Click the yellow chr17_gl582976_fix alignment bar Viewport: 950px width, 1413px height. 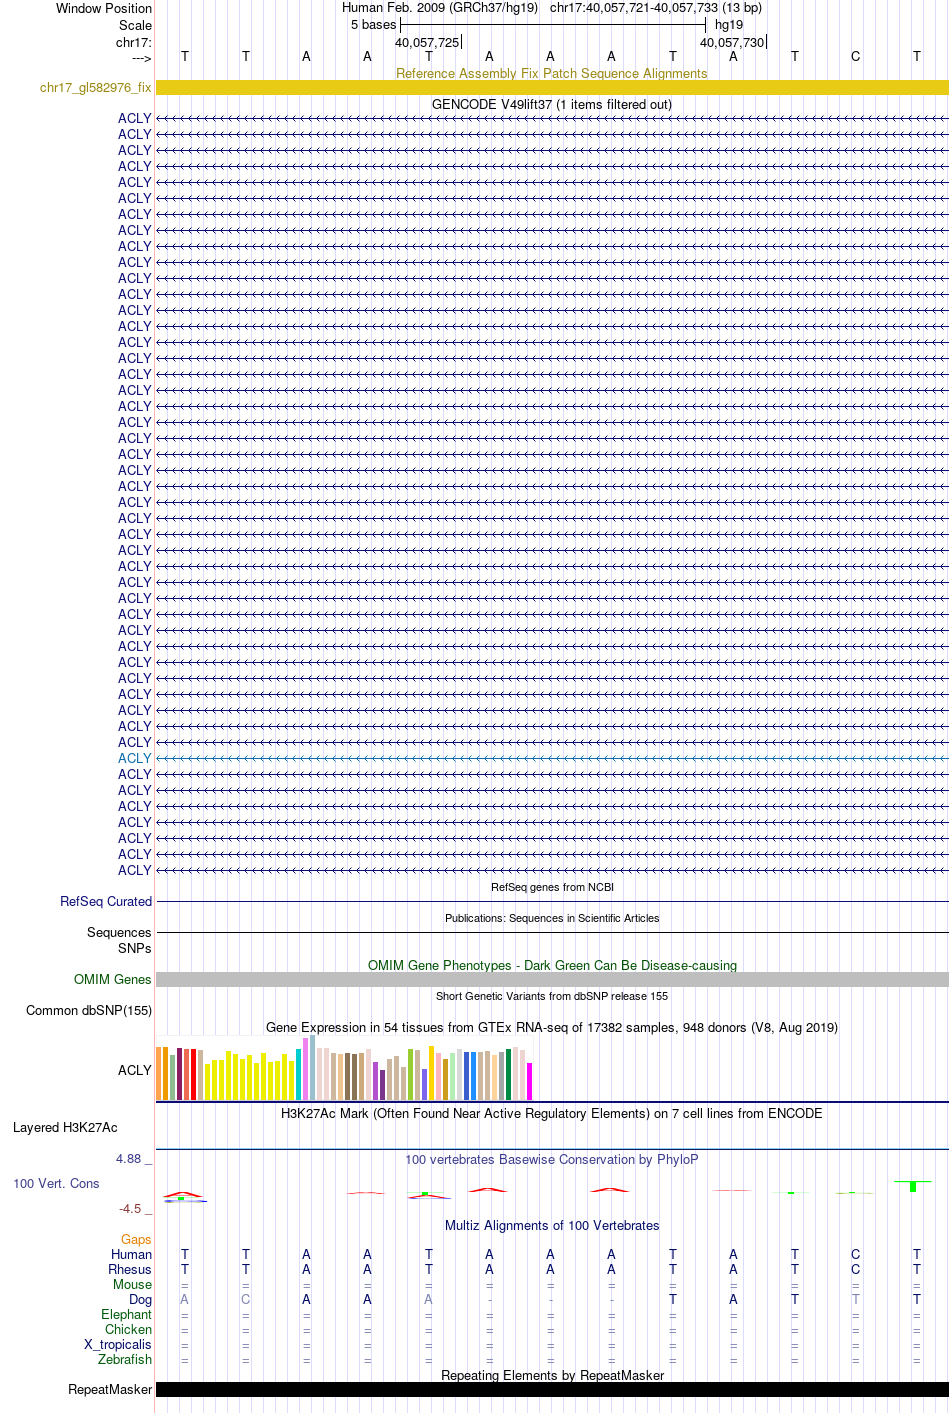point(552,88)
